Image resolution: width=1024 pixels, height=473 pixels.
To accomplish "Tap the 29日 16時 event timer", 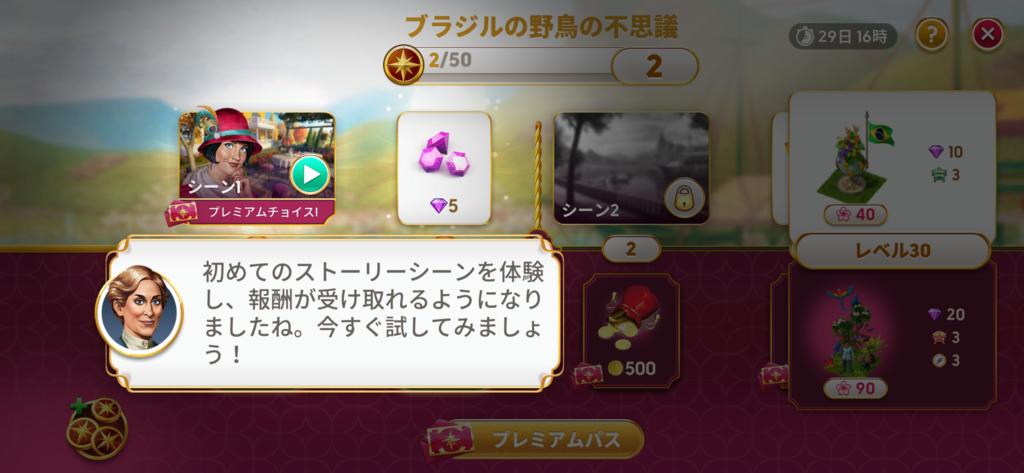I will tap(843, 37).
